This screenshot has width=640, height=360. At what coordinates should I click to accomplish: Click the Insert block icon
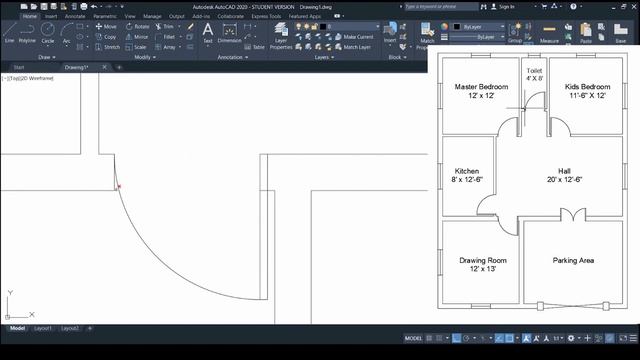click(390, 33)
